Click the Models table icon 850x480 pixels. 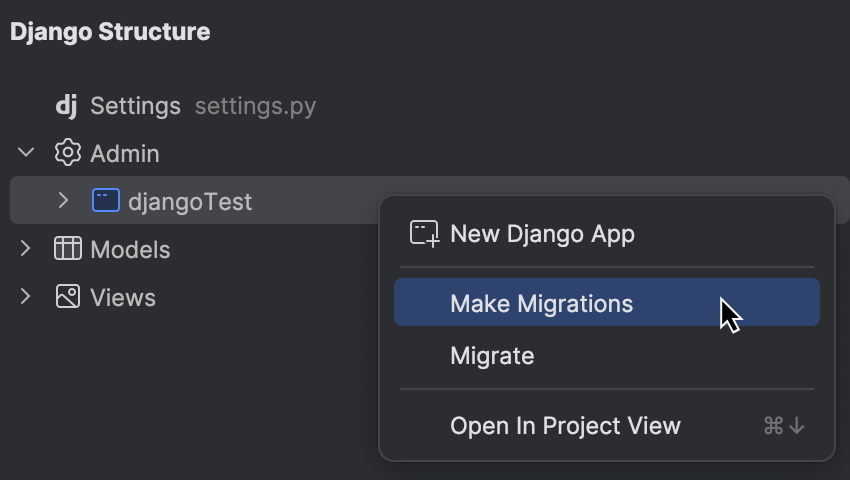point(68,248)
